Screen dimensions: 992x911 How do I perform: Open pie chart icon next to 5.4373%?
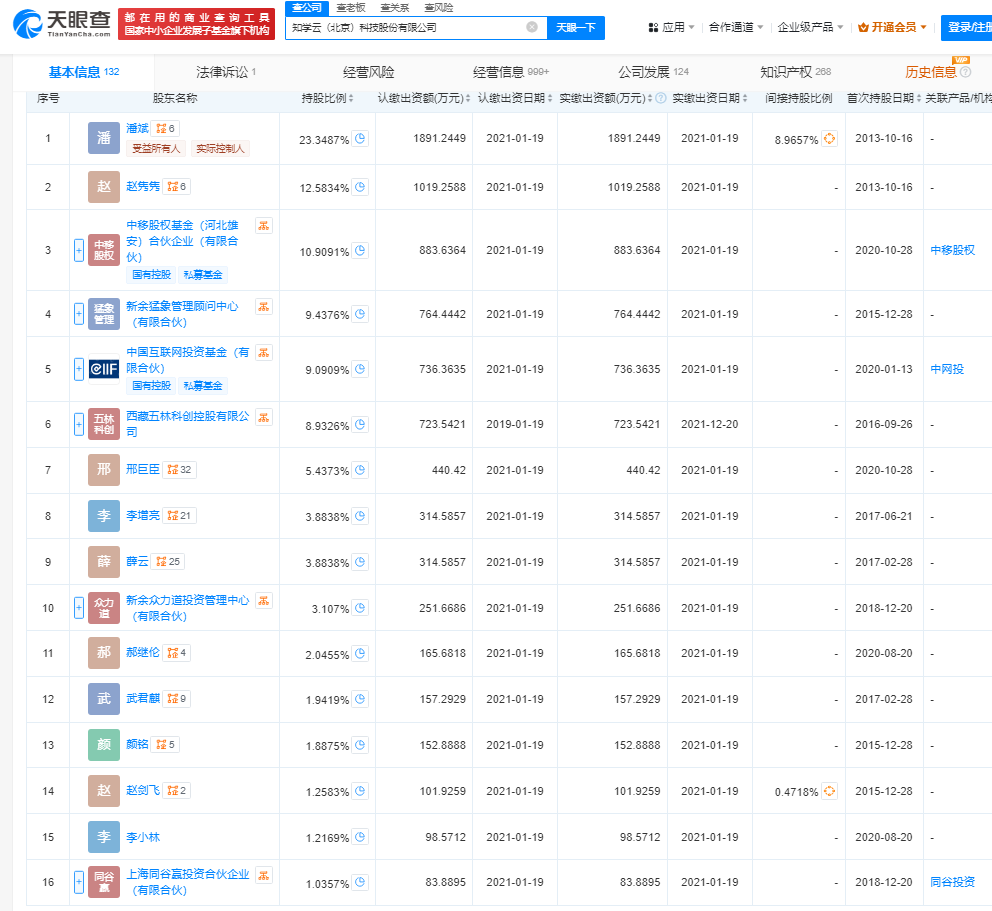[360, 470]
